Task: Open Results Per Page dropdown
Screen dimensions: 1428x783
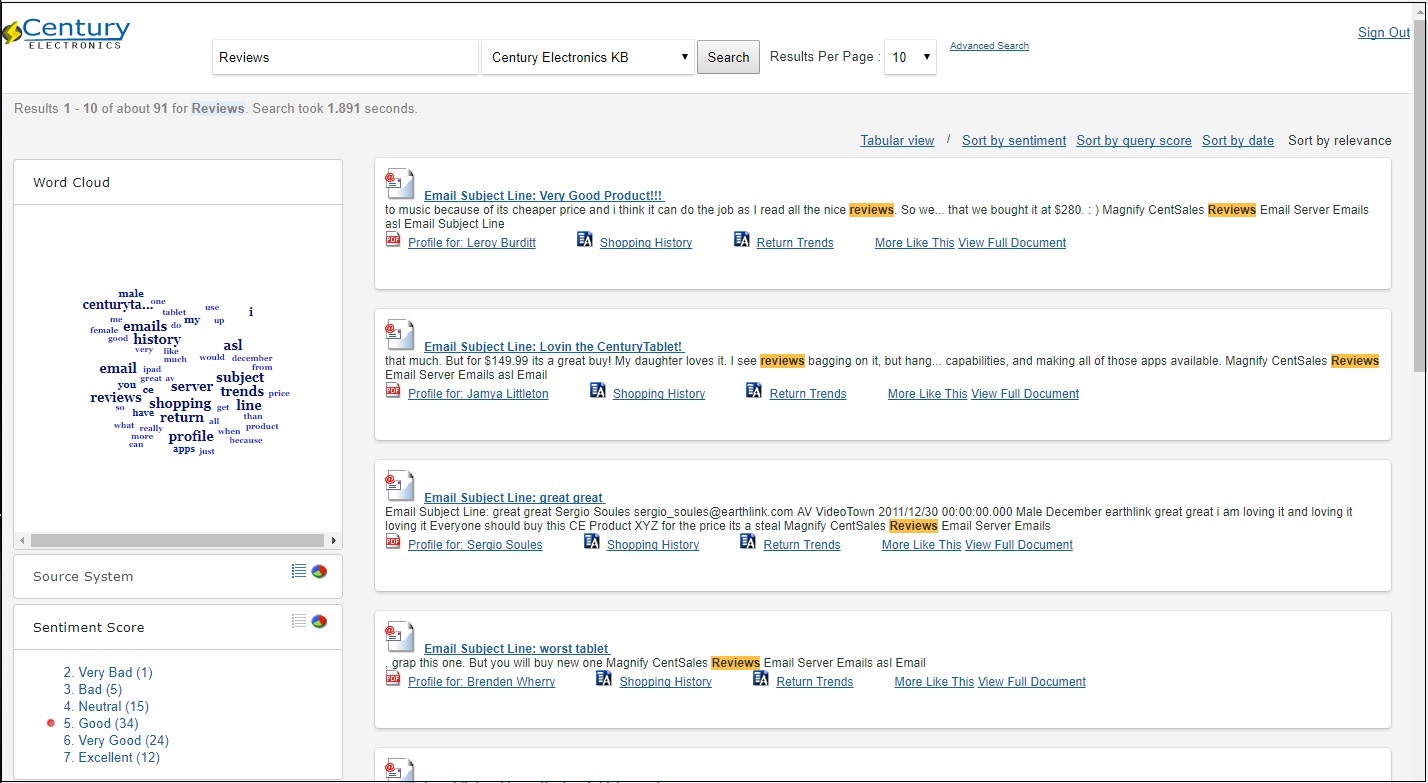Action: [x=910, y=57]
